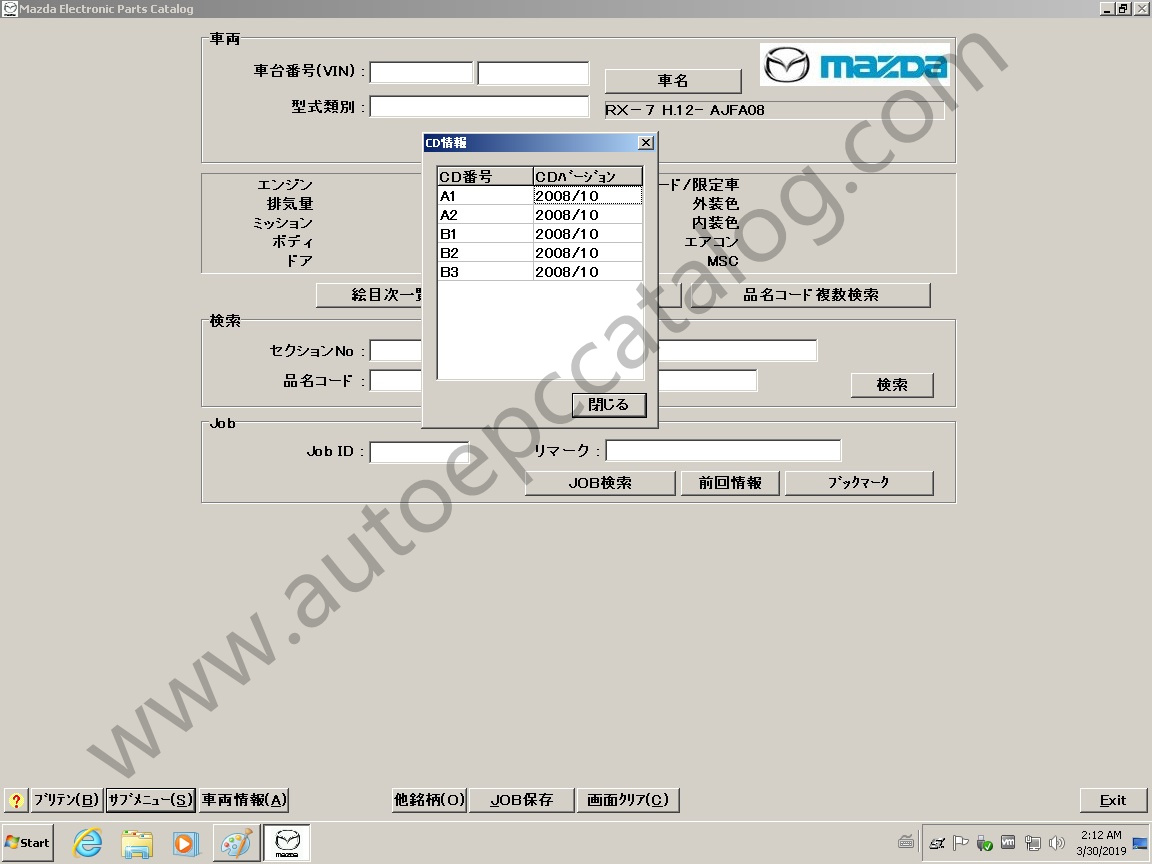
Task: Click the 車名 button
Action: [673, 81]
